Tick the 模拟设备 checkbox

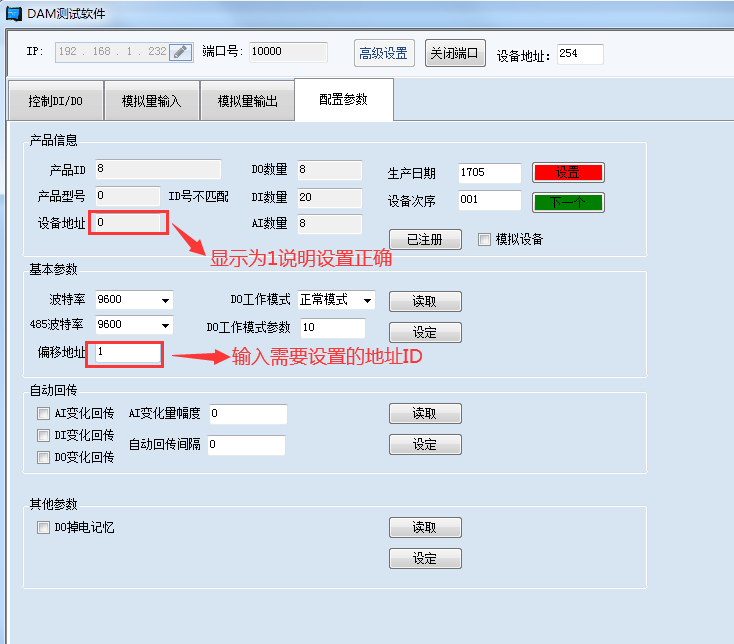click(x=485, y=239)
